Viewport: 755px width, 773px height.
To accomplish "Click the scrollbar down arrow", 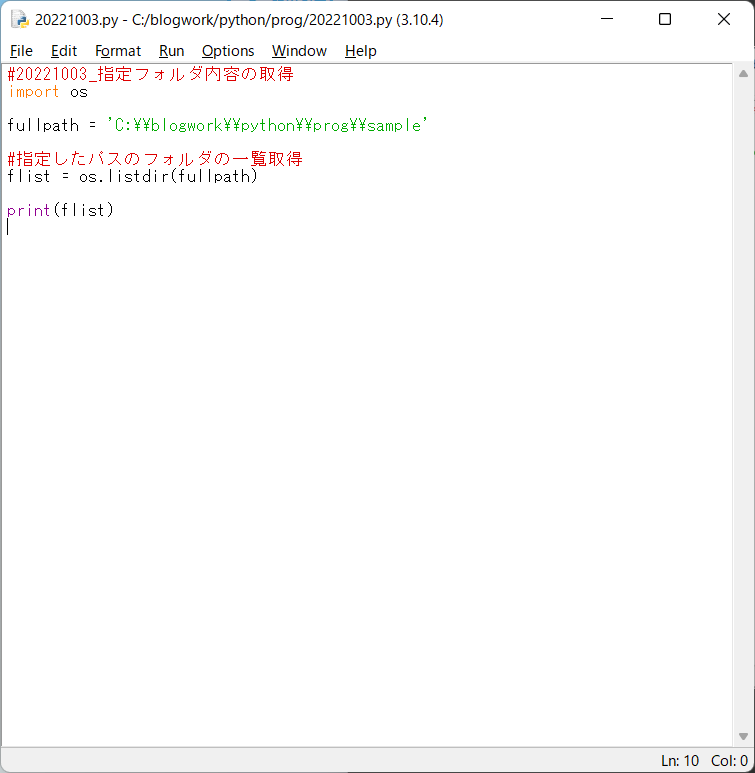I will click(x=743, y=737).
